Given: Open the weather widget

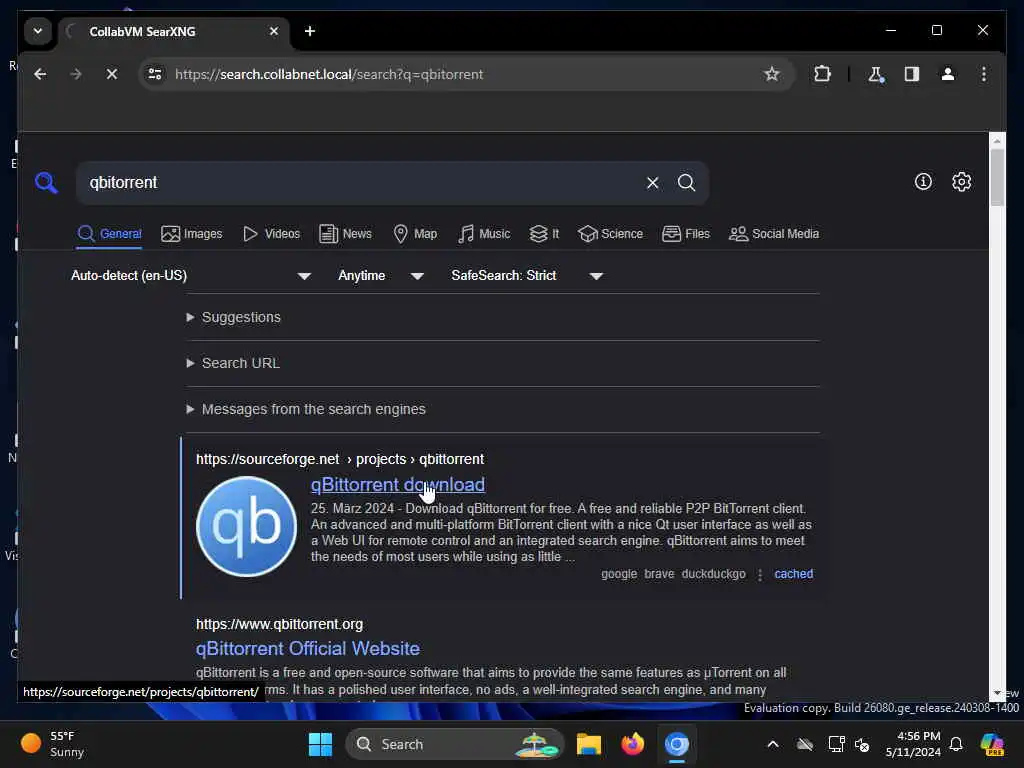Looking at the screenshot, I should (x=52, y=744).
